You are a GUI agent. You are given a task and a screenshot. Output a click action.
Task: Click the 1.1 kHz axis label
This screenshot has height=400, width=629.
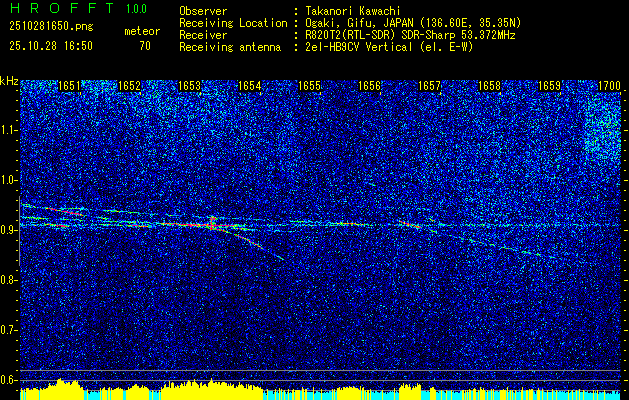[9, 130]
